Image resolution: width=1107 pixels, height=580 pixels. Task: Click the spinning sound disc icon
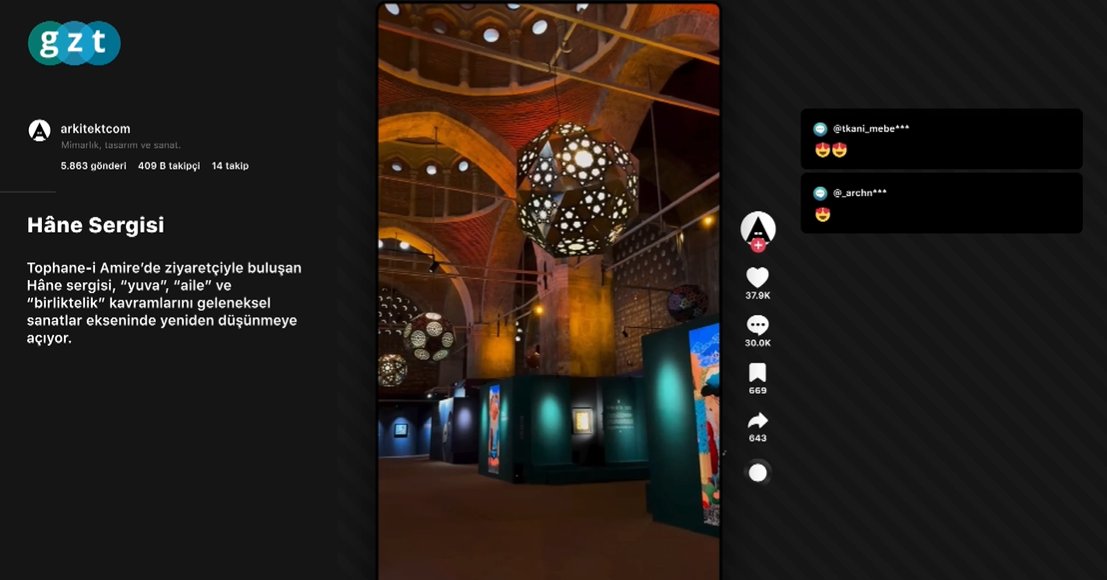[x=758, y=473]
